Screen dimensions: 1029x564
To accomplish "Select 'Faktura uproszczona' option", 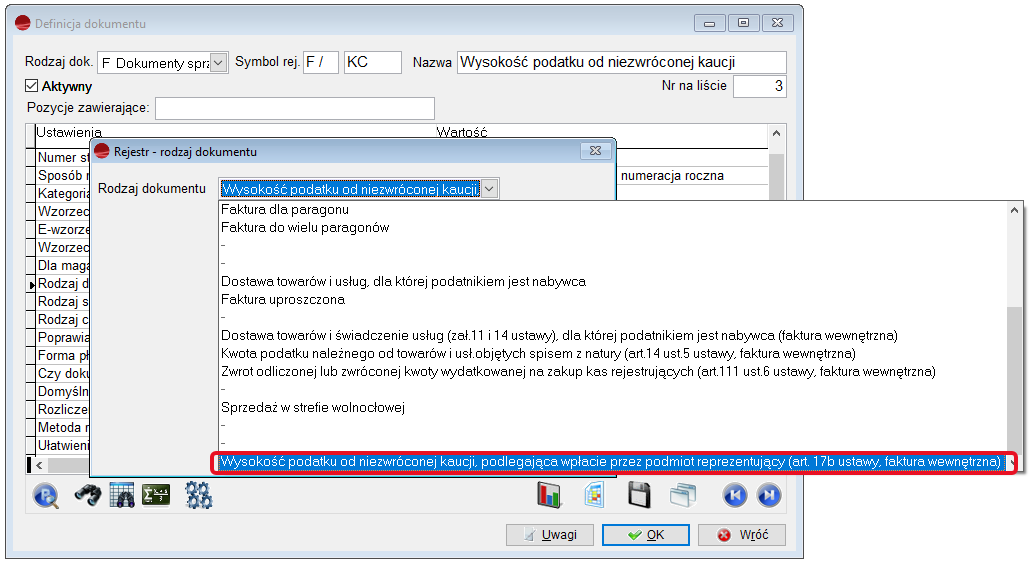I will (283, 299).
